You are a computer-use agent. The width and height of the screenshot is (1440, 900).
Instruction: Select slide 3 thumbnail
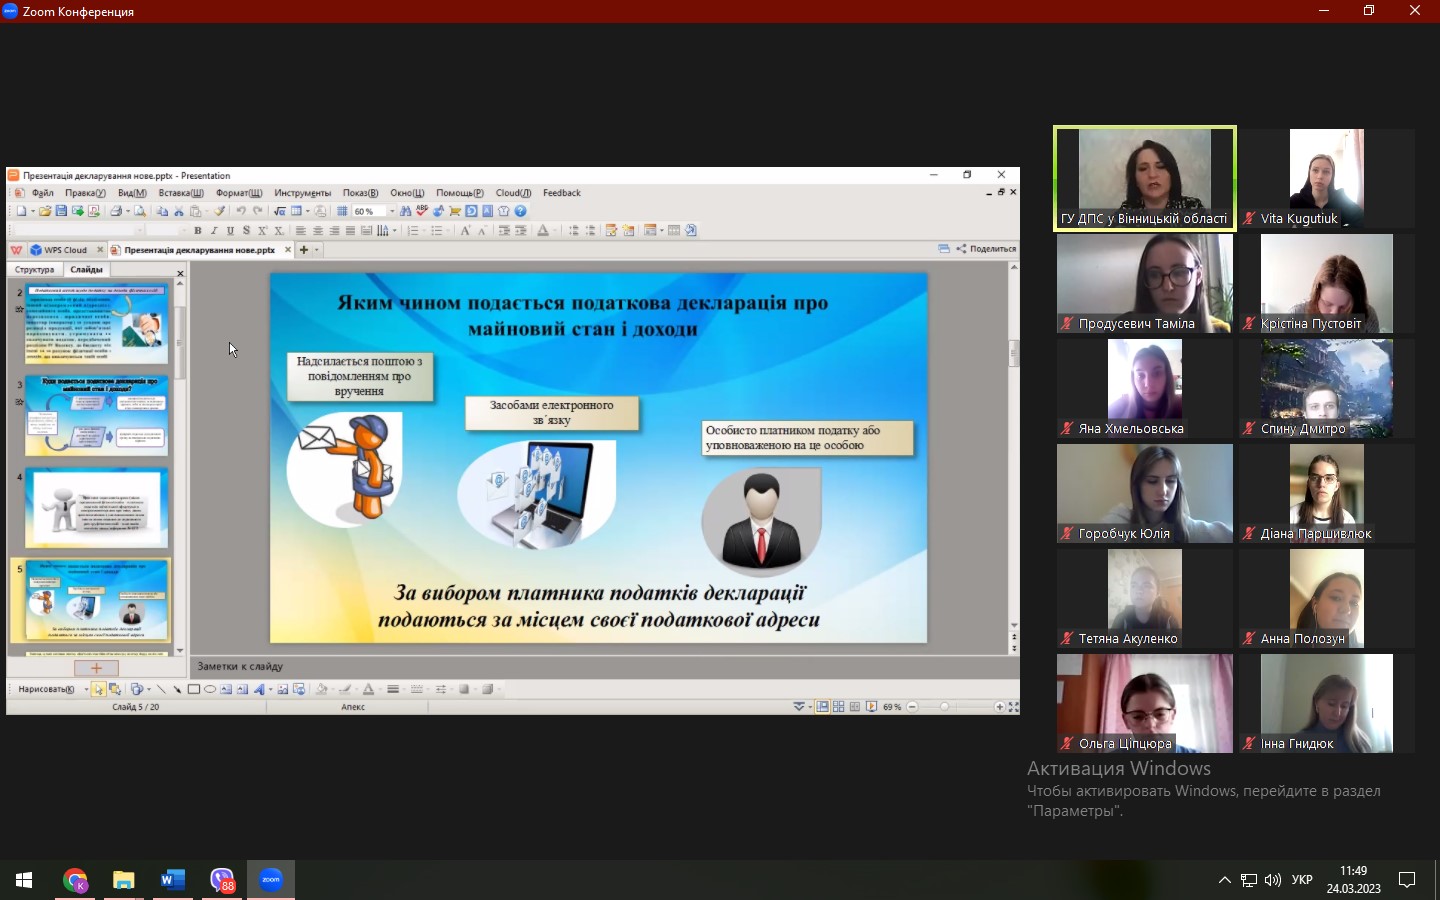click(x=96, y=416)
